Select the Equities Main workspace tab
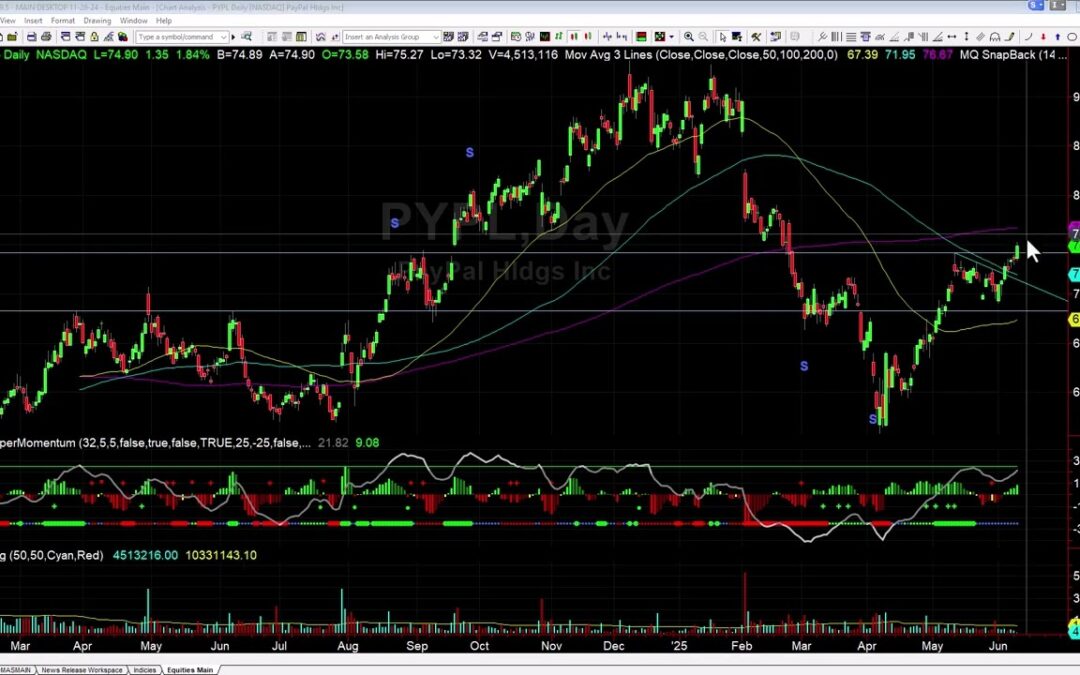 pyautogui.click(x=190, y=669)
